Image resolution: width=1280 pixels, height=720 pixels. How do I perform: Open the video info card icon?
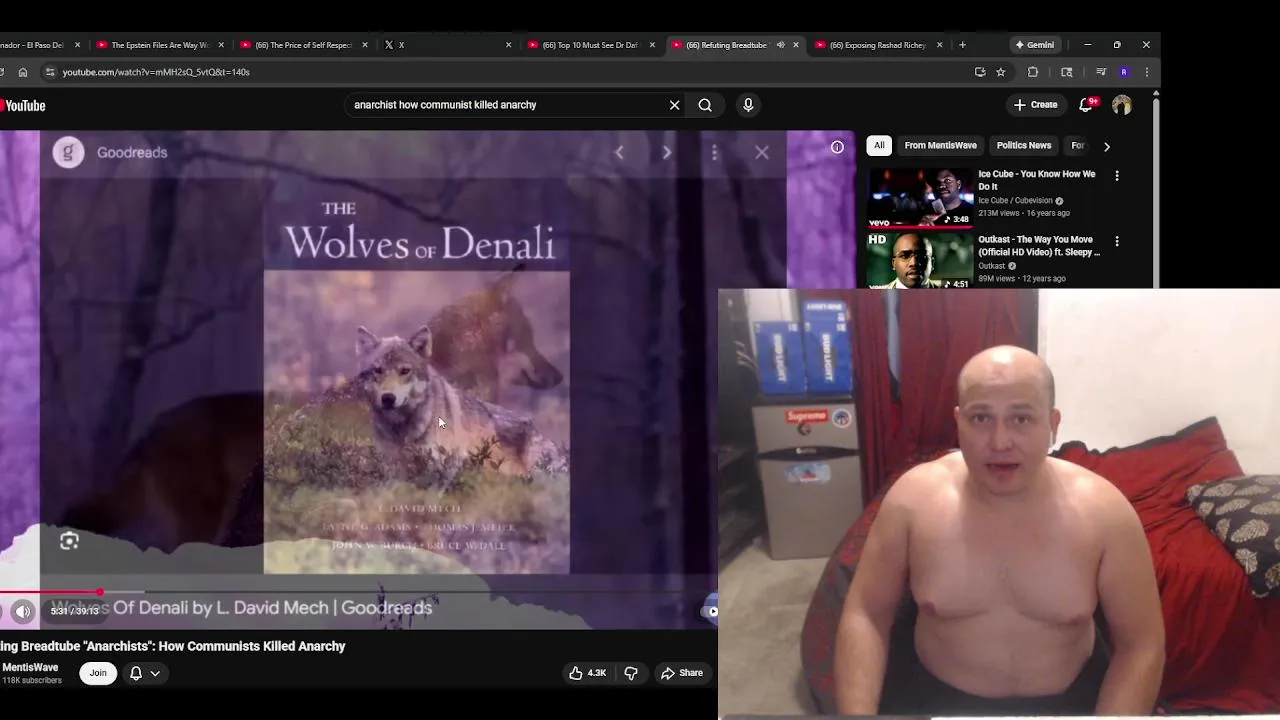click(x=837, y=147)
